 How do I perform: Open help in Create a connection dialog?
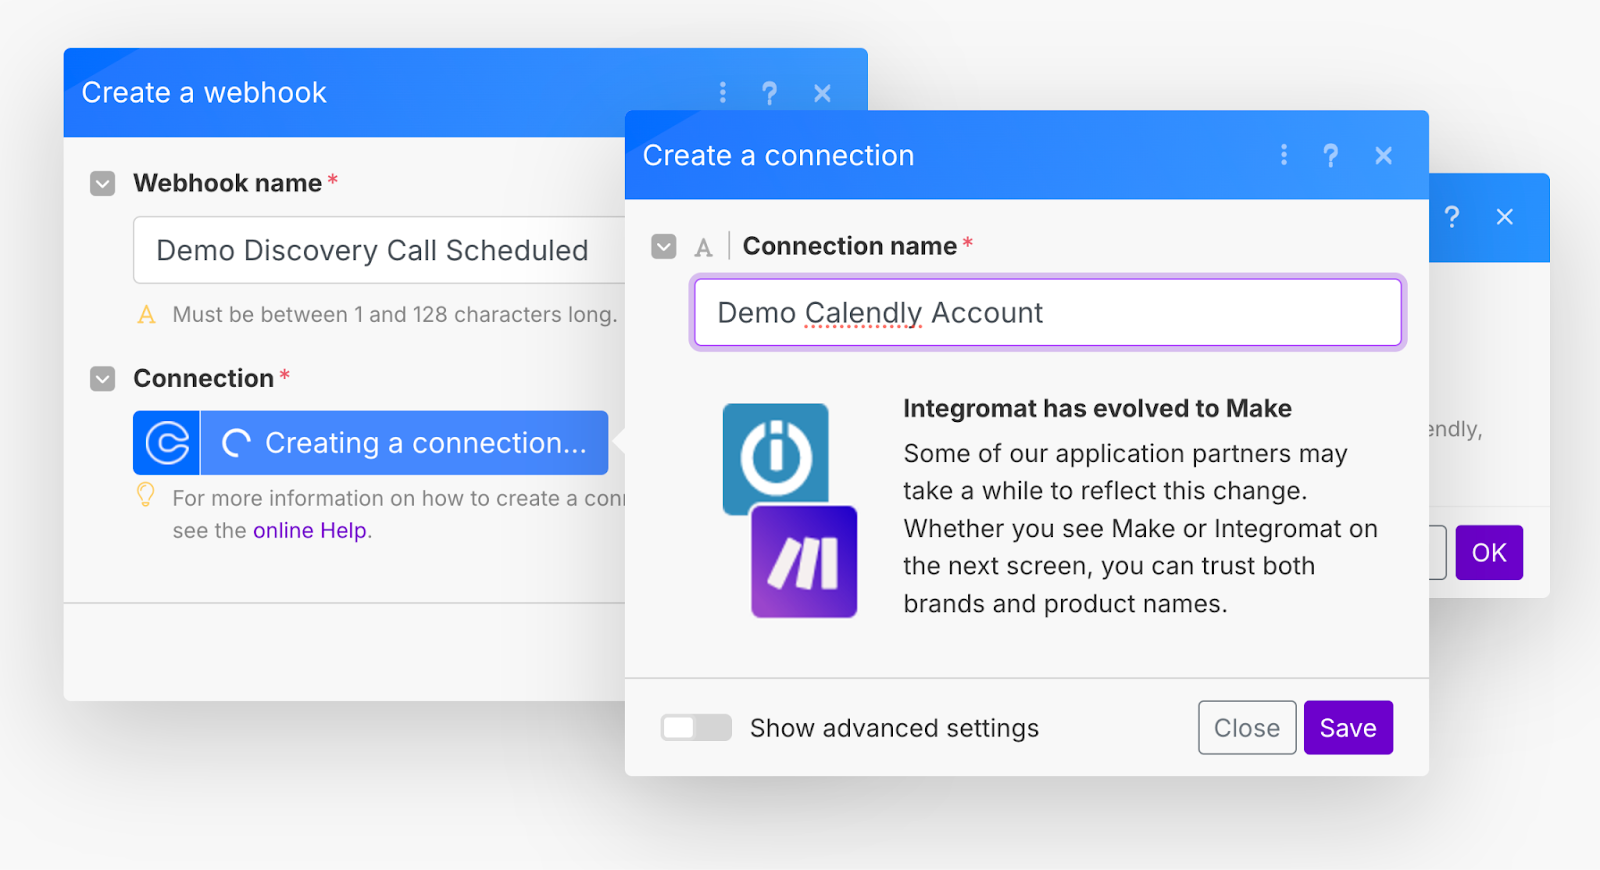[1330, 155]
